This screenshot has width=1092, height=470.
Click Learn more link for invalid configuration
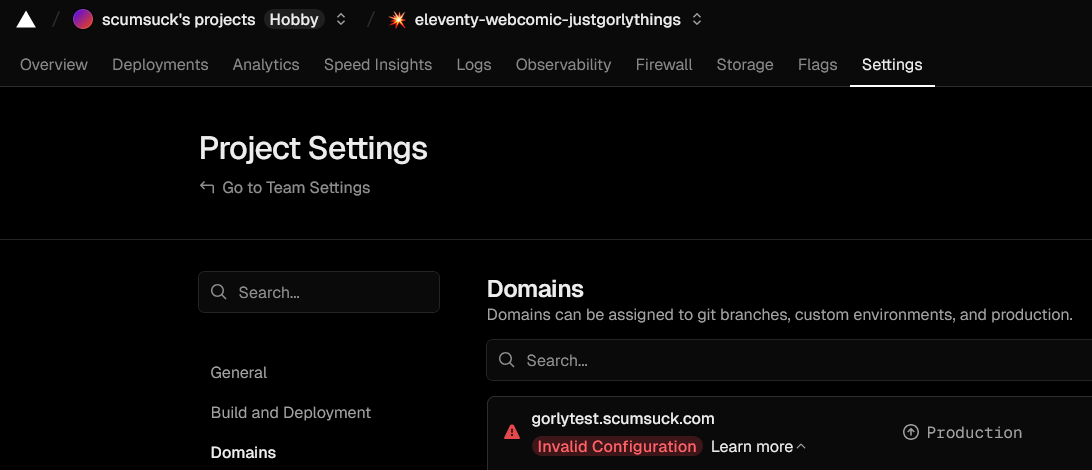(x=751, y=446)
